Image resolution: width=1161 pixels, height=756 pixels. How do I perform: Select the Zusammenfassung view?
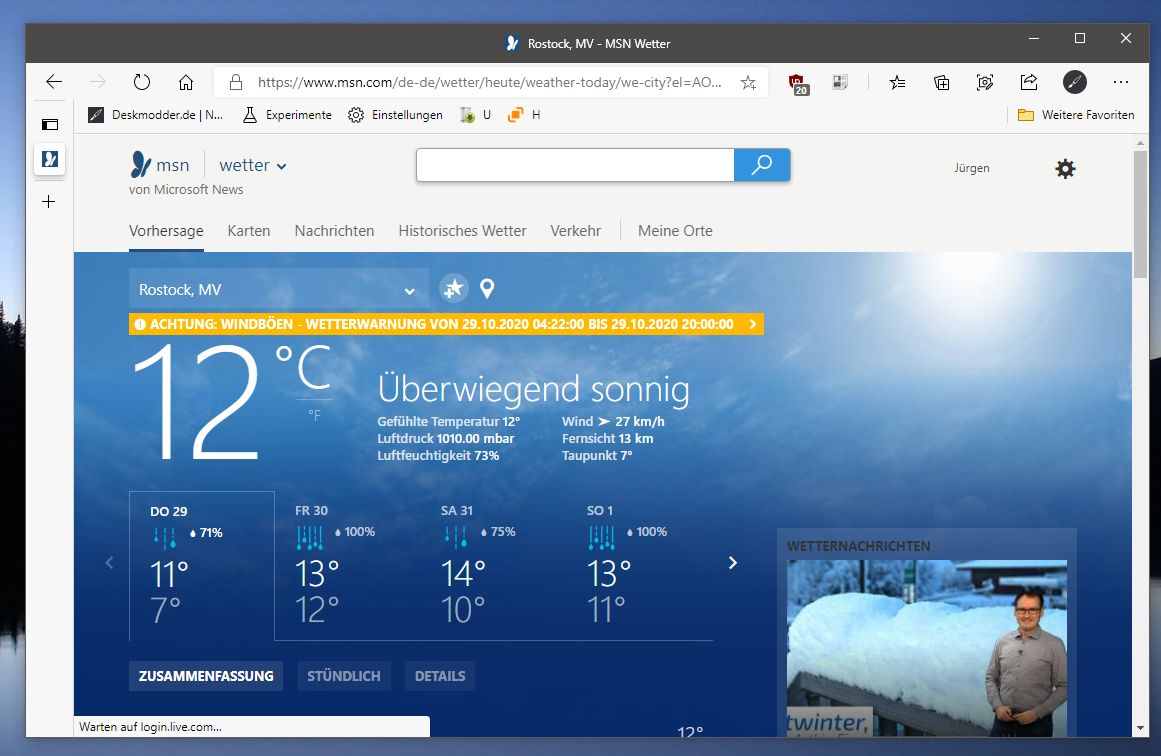coord(206,676)
